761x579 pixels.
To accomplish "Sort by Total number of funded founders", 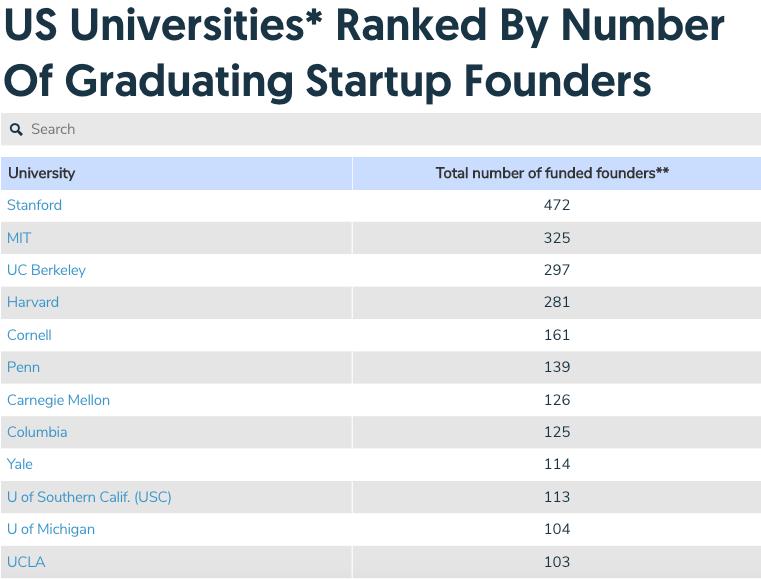I will (x=552, y=173).
